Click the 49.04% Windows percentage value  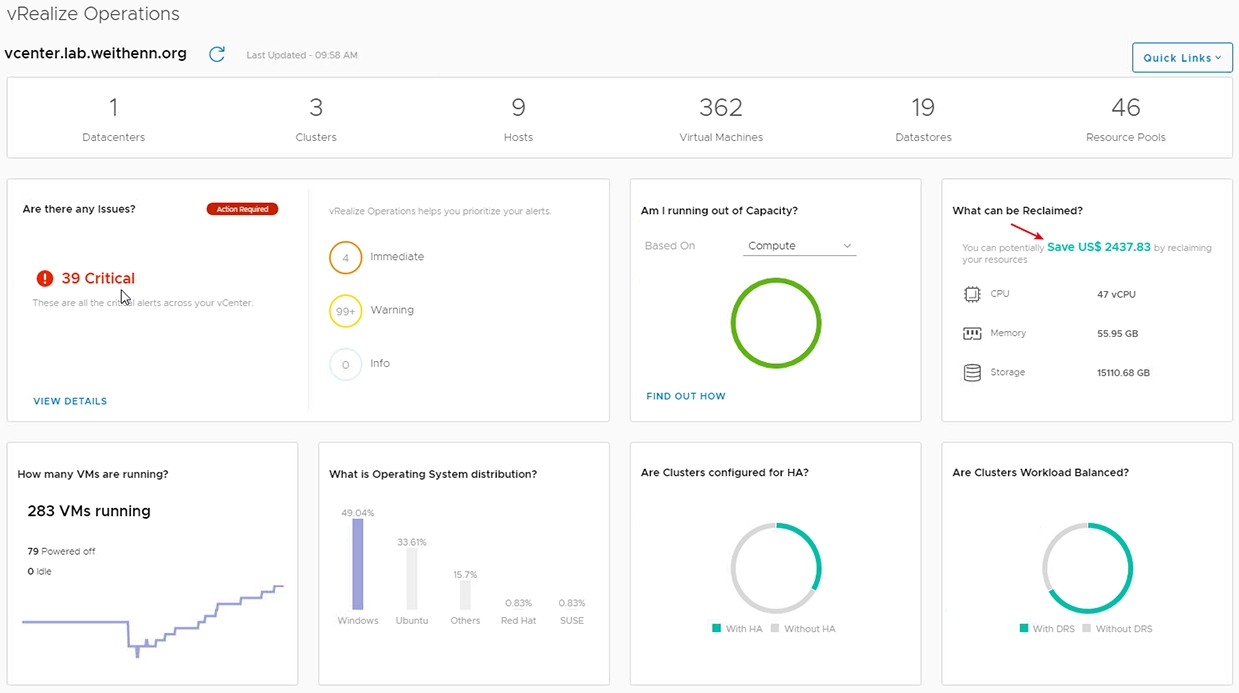[357, 513]
